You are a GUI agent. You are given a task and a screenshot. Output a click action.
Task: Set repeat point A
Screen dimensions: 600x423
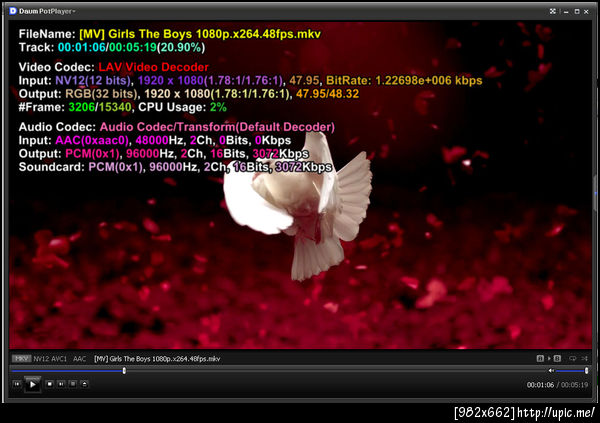pyautogui.click(x=540, y=358)
